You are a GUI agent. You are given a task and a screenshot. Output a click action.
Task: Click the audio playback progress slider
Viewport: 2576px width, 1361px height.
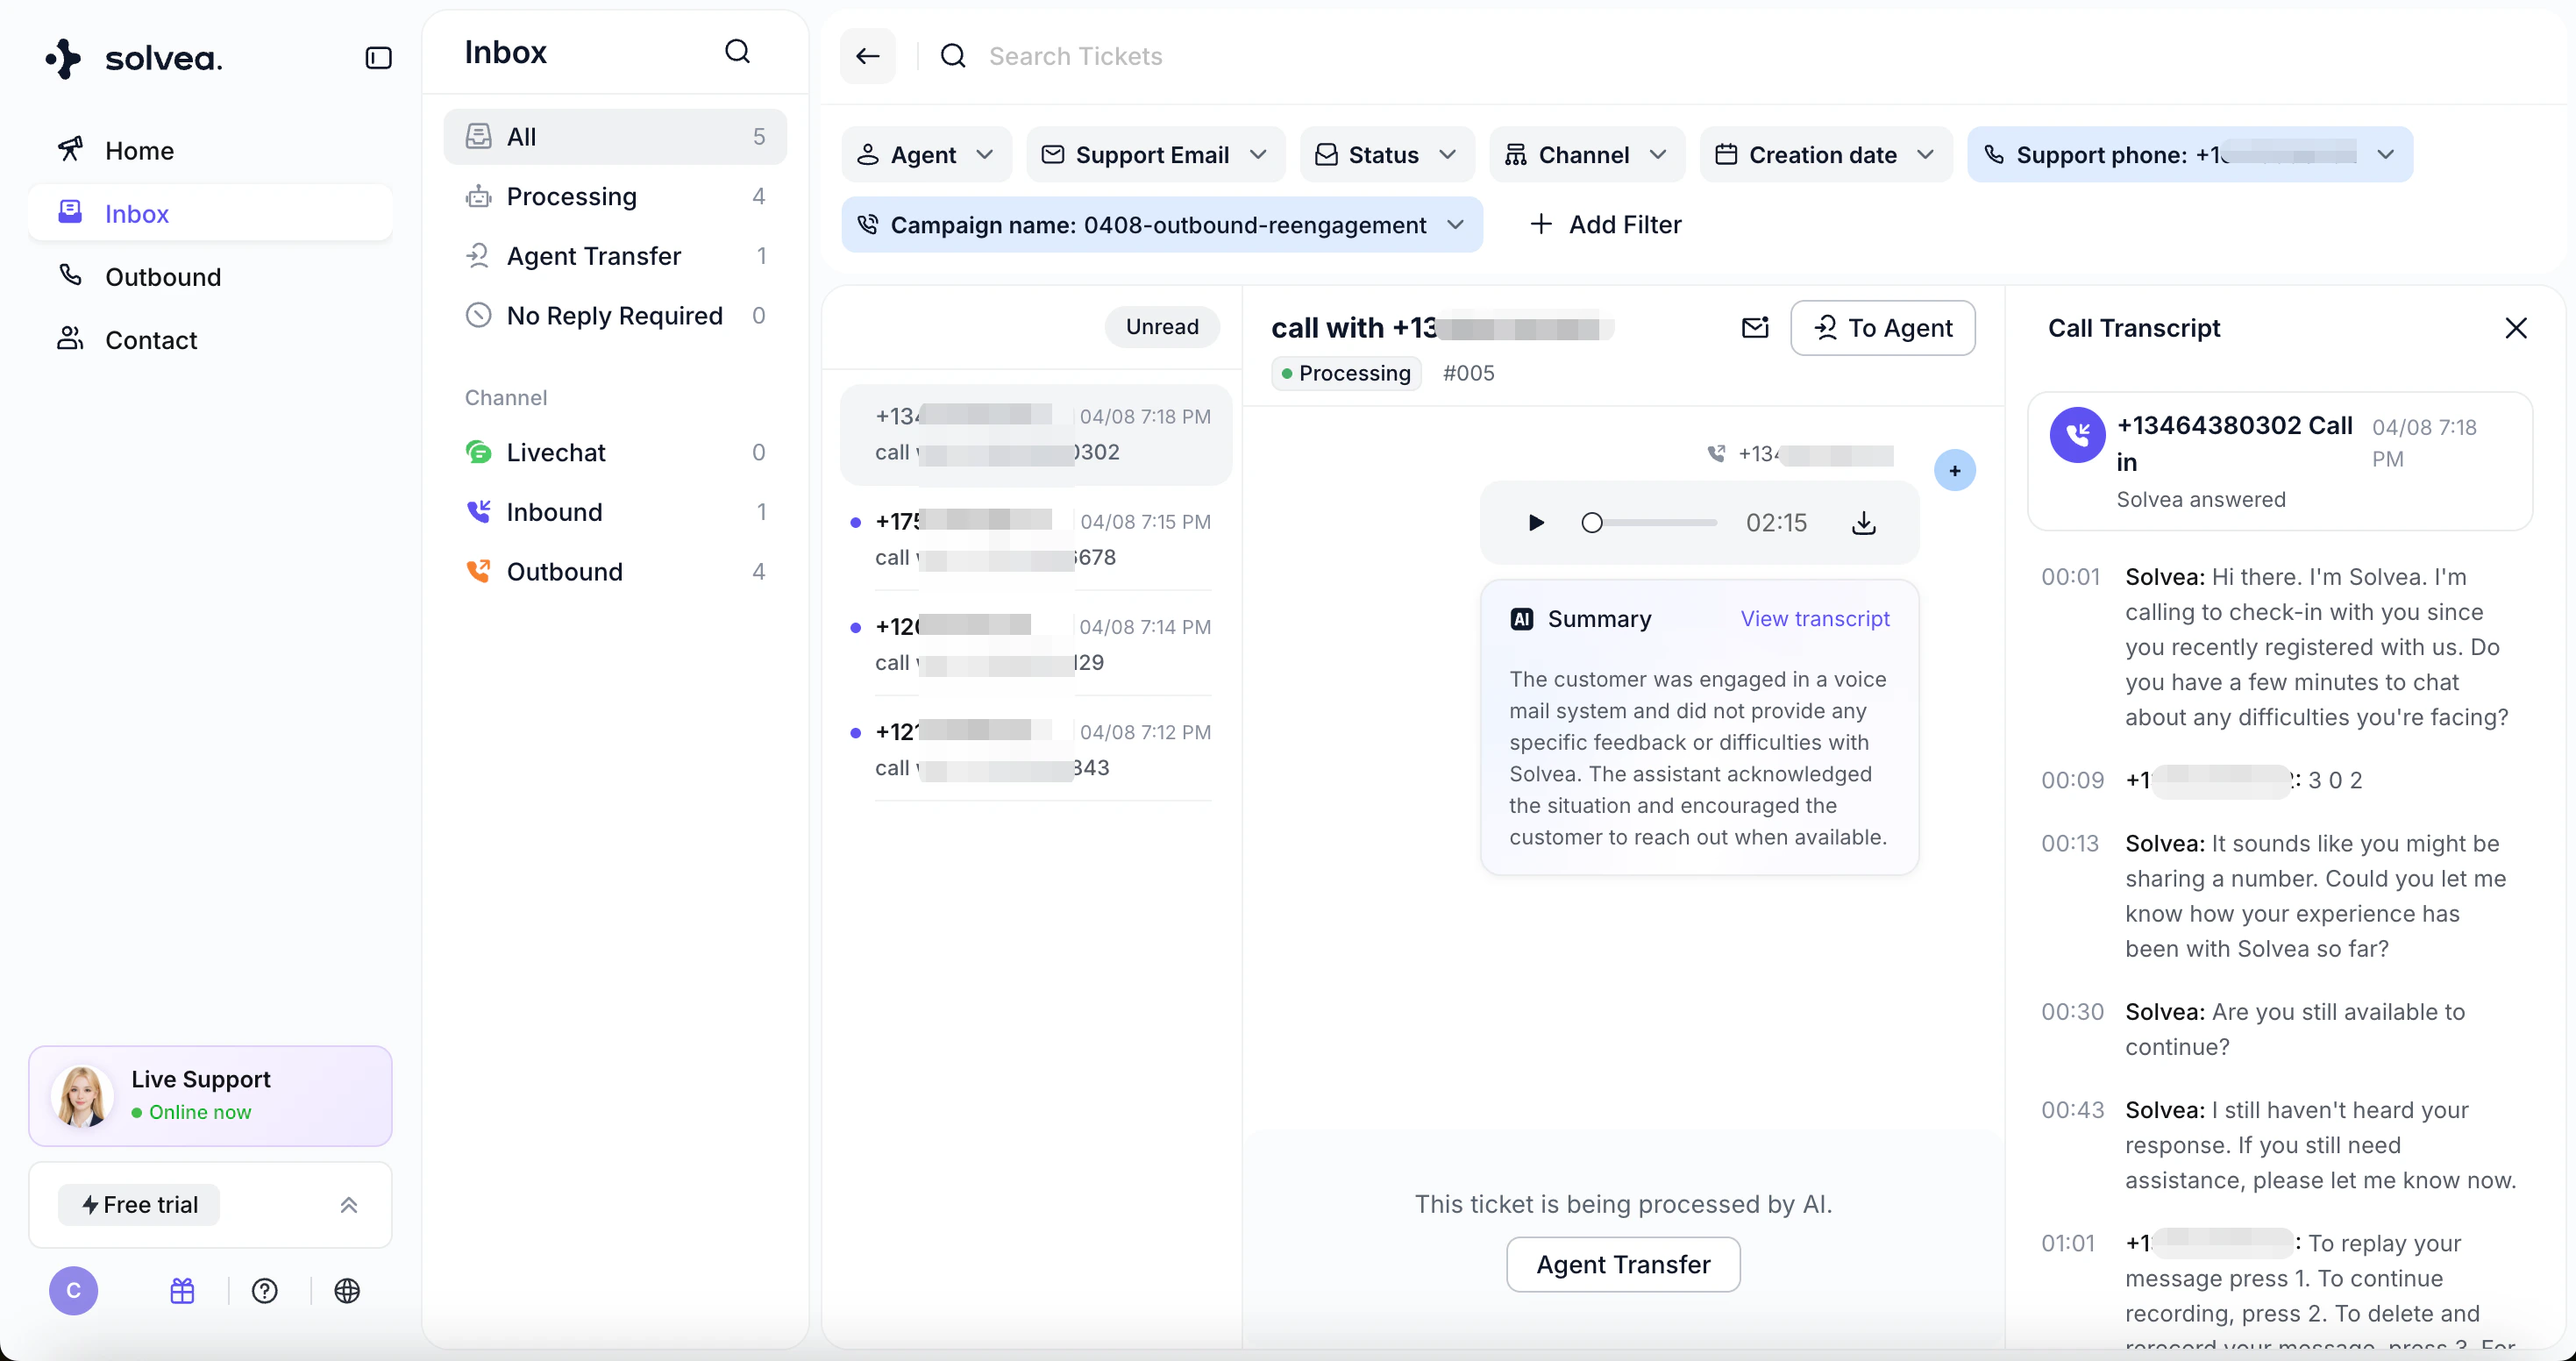1648,523
